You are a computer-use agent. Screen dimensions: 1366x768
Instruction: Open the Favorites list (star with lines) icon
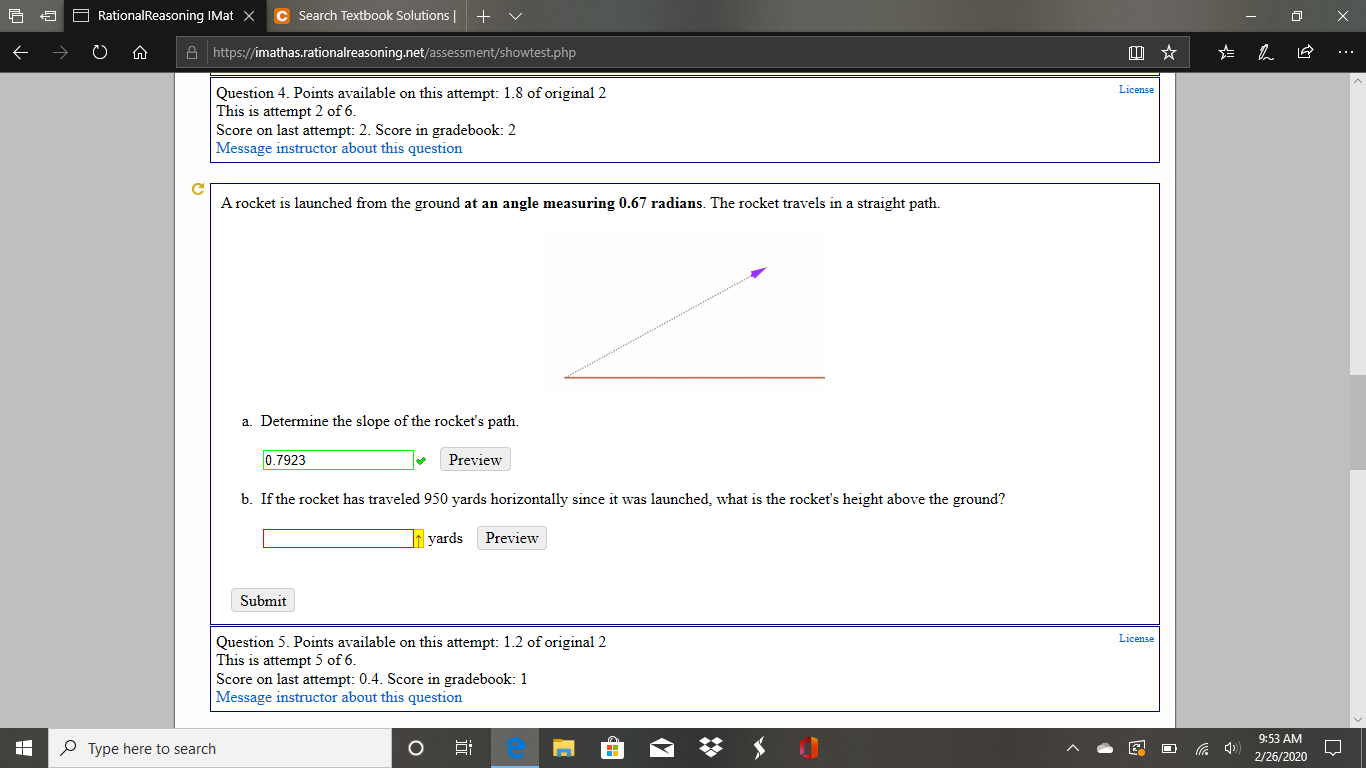tap(1226, 52)
